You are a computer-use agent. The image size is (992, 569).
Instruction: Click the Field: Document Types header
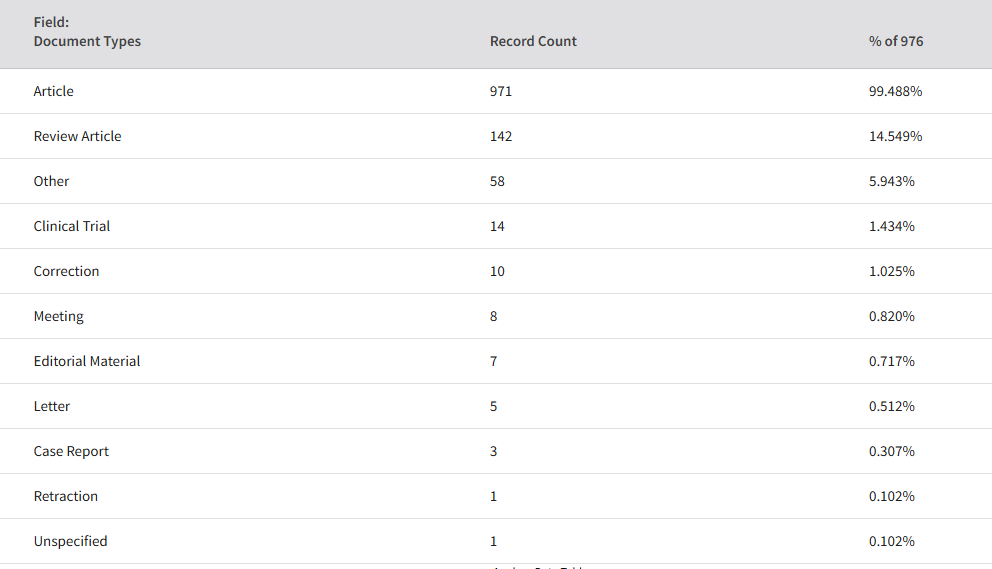point(87,32)
